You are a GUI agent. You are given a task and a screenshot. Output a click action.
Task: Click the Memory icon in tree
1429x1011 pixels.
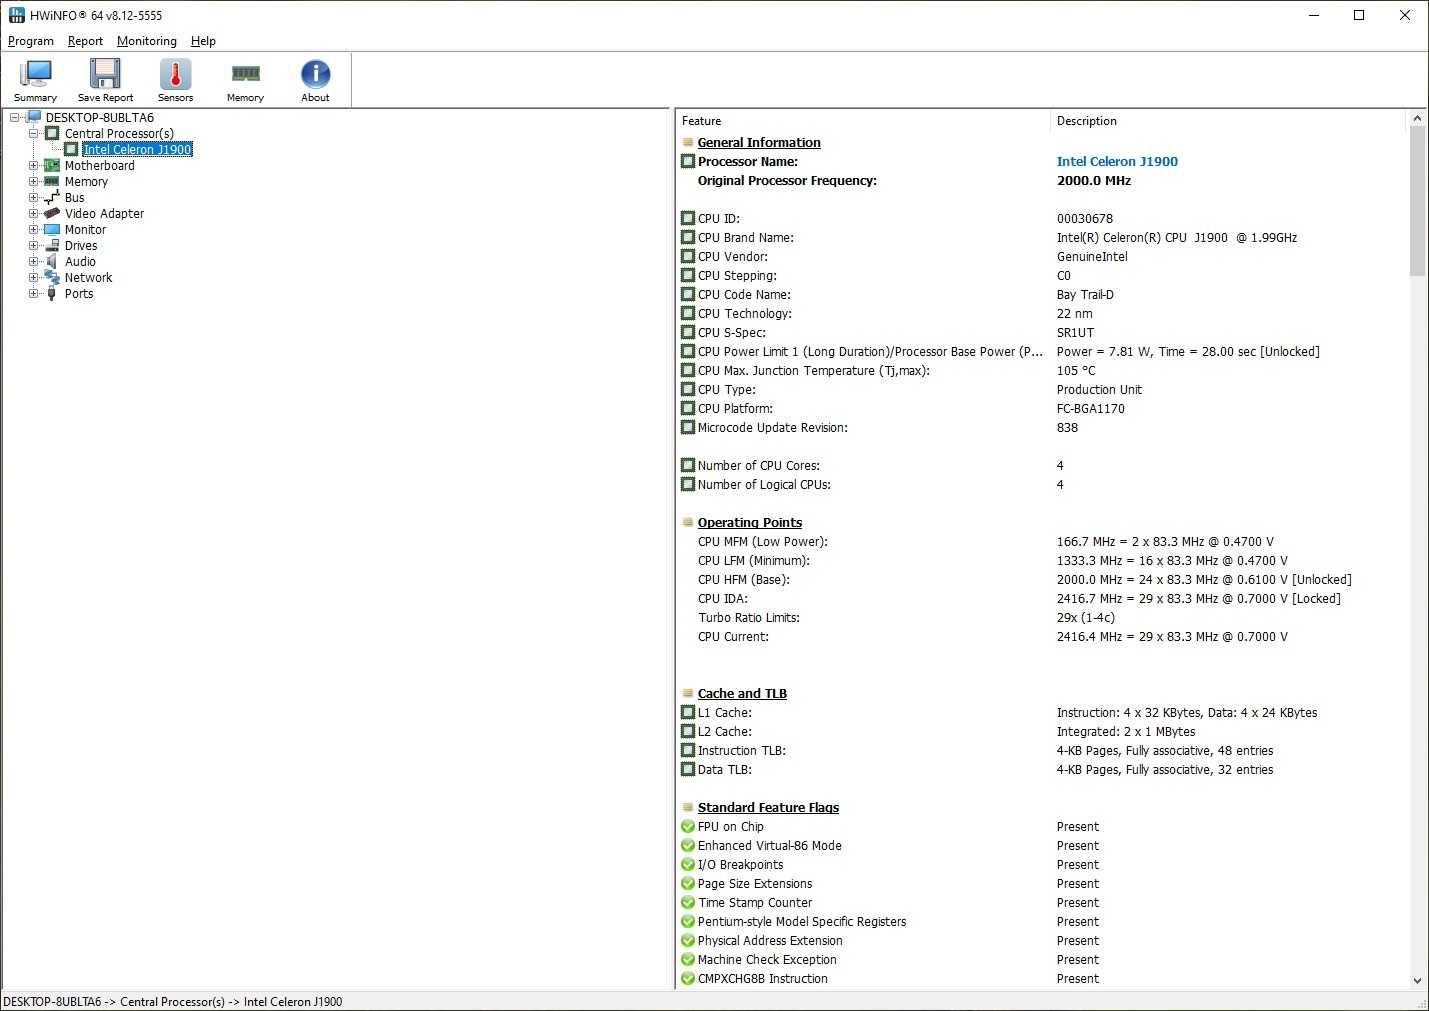coord(52,182)
